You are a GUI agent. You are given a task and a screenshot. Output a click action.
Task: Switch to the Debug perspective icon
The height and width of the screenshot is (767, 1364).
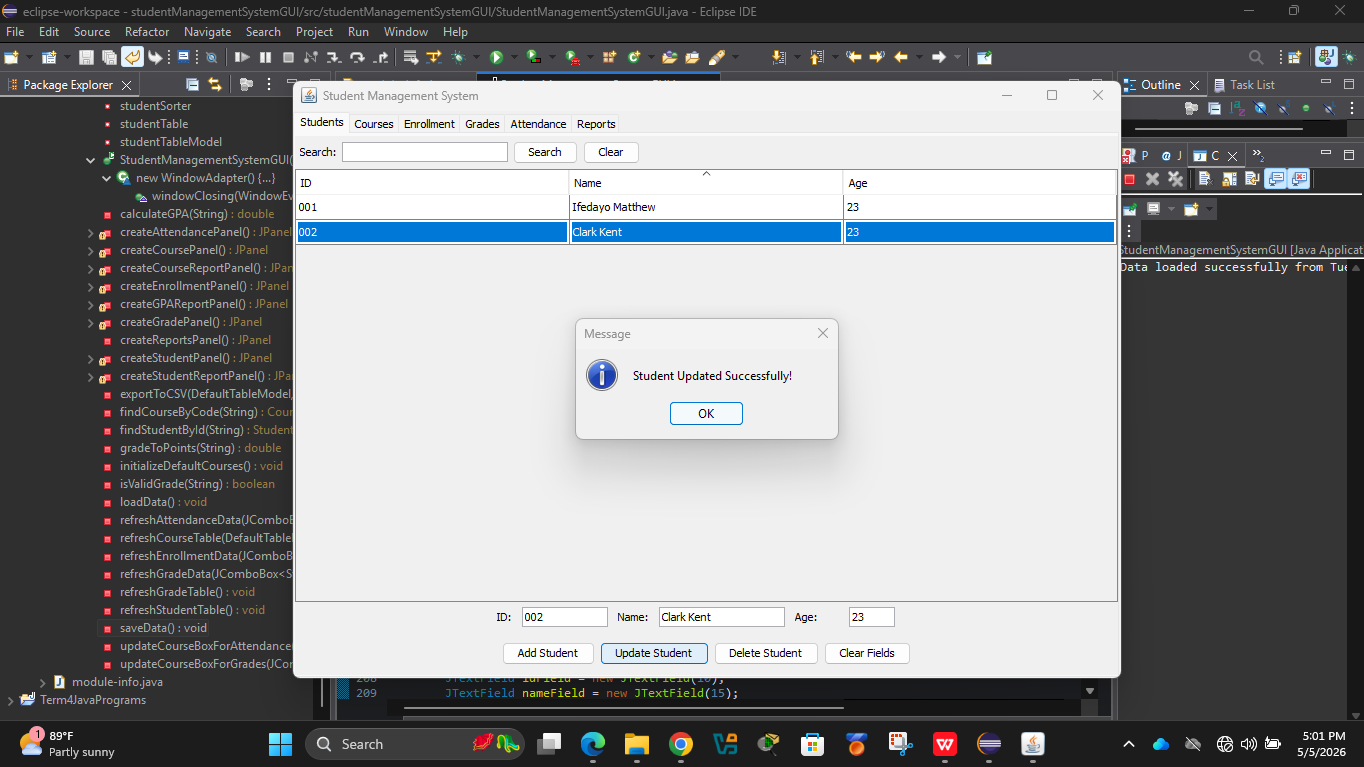tap(1348, 57)
